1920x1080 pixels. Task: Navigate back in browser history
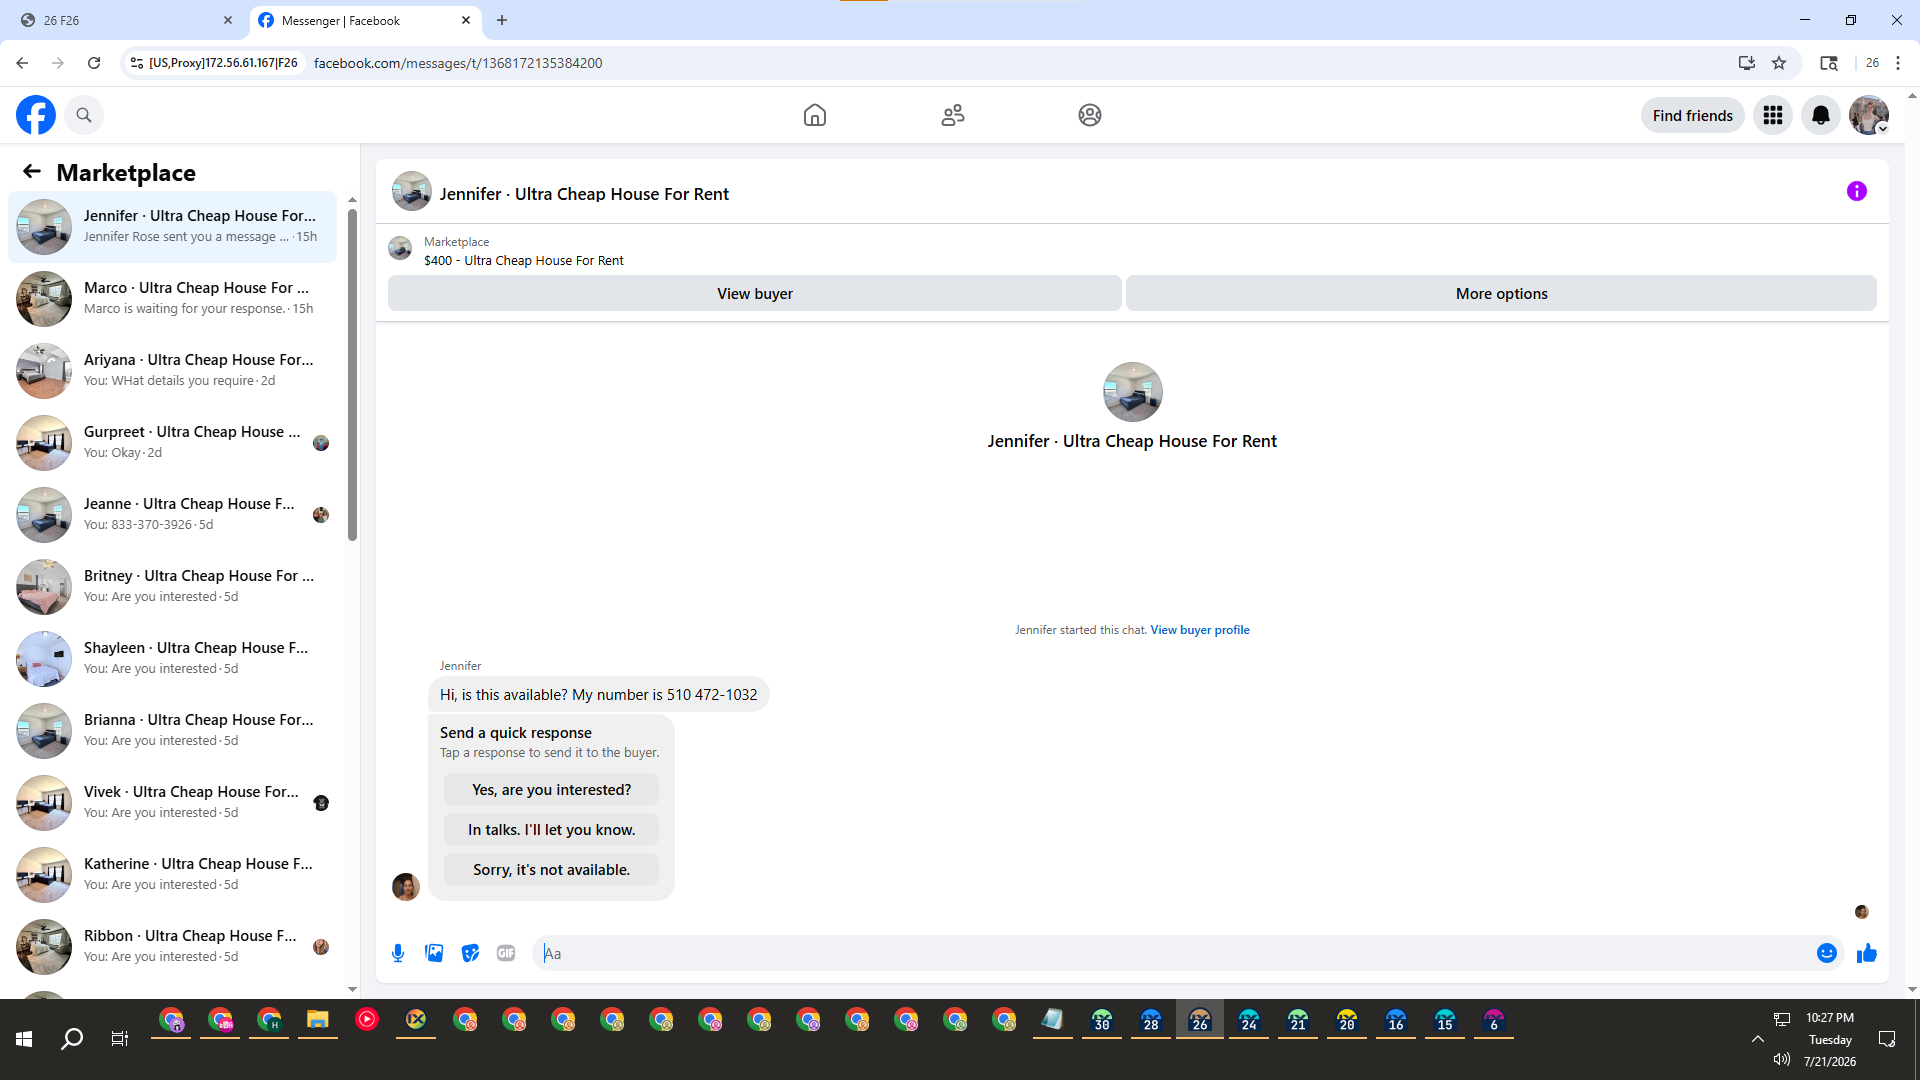click(x=22, y=63)
